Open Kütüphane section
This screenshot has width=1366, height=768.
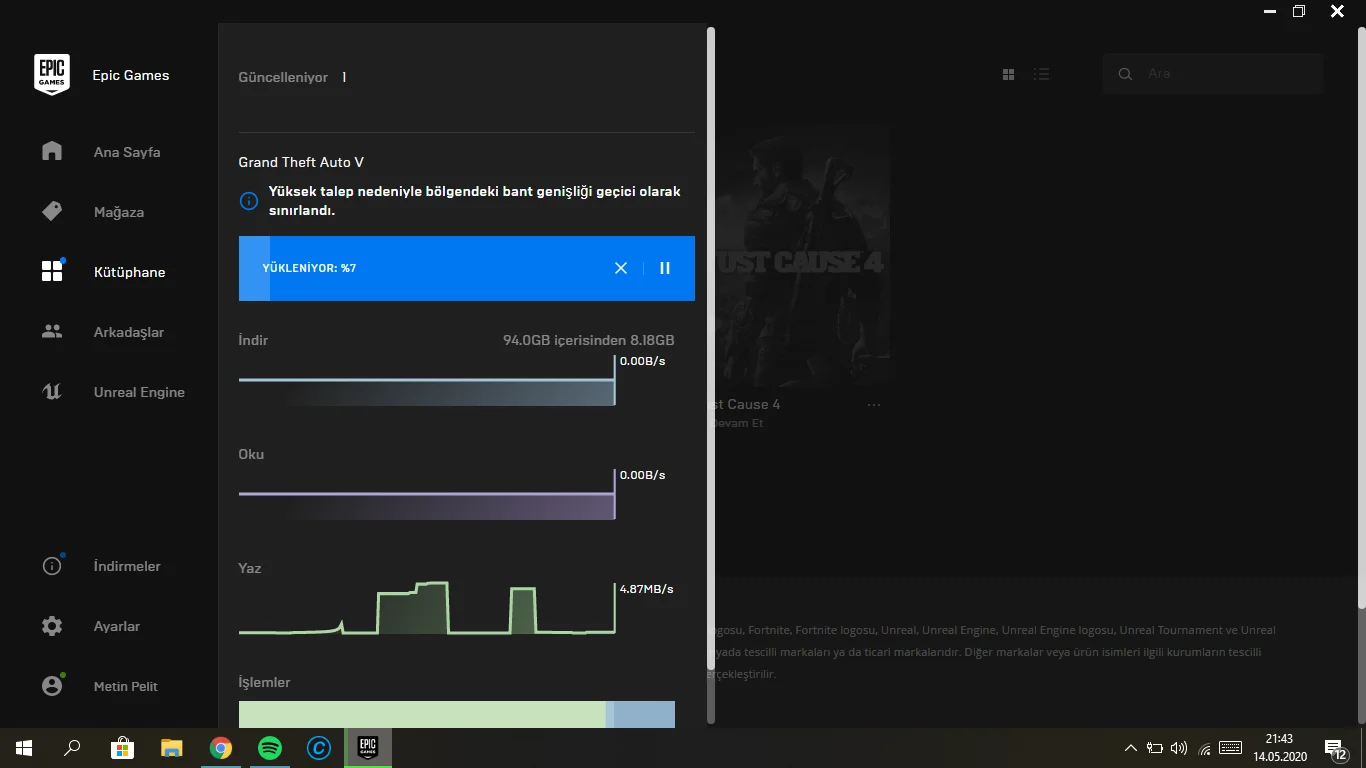(130, 272)
